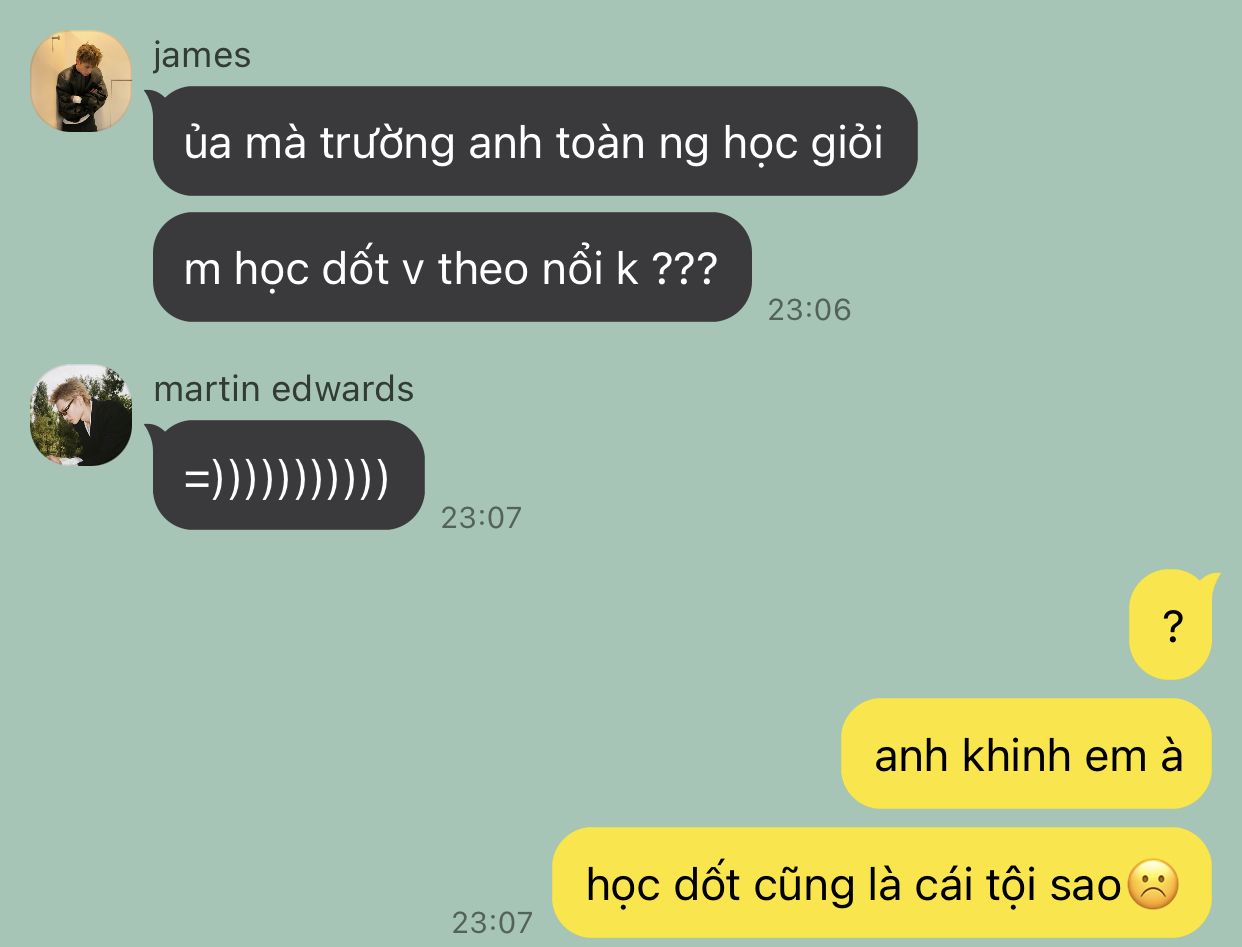This screenshot has height=947, width=1242.
Task: Tap the 23:06 timestamp
Action: [x=809, y=309]
